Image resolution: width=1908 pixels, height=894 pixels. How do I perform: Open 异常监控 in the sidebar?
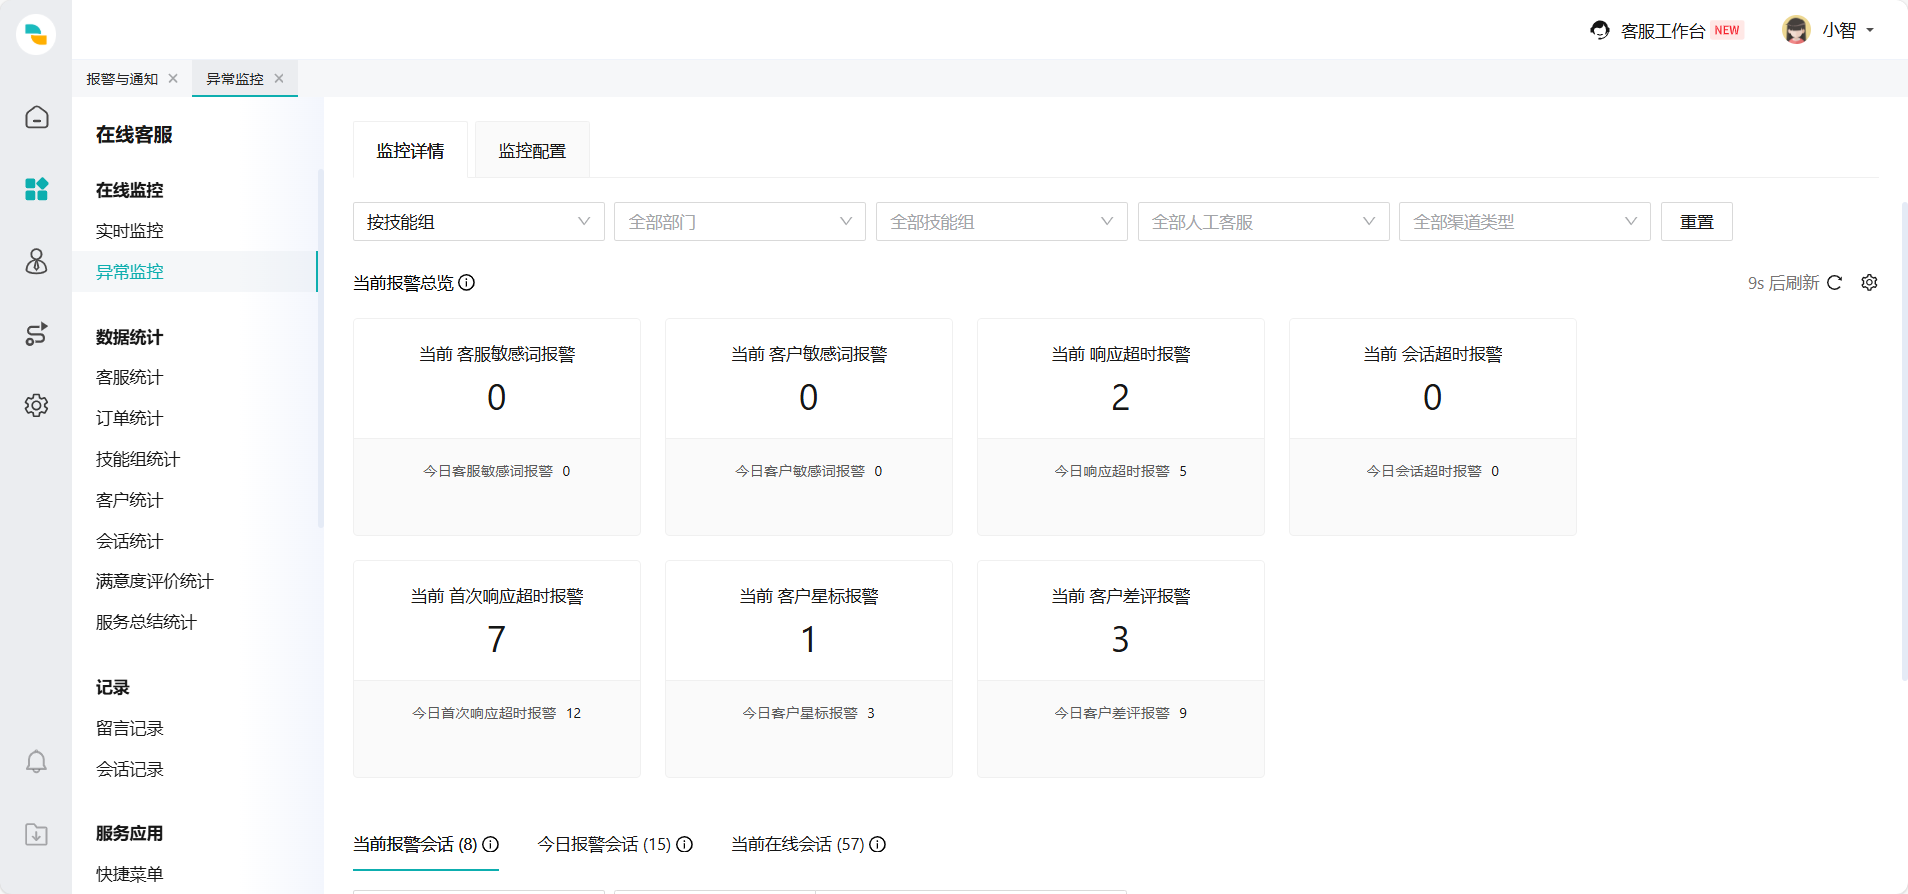[x=195, y=272]
